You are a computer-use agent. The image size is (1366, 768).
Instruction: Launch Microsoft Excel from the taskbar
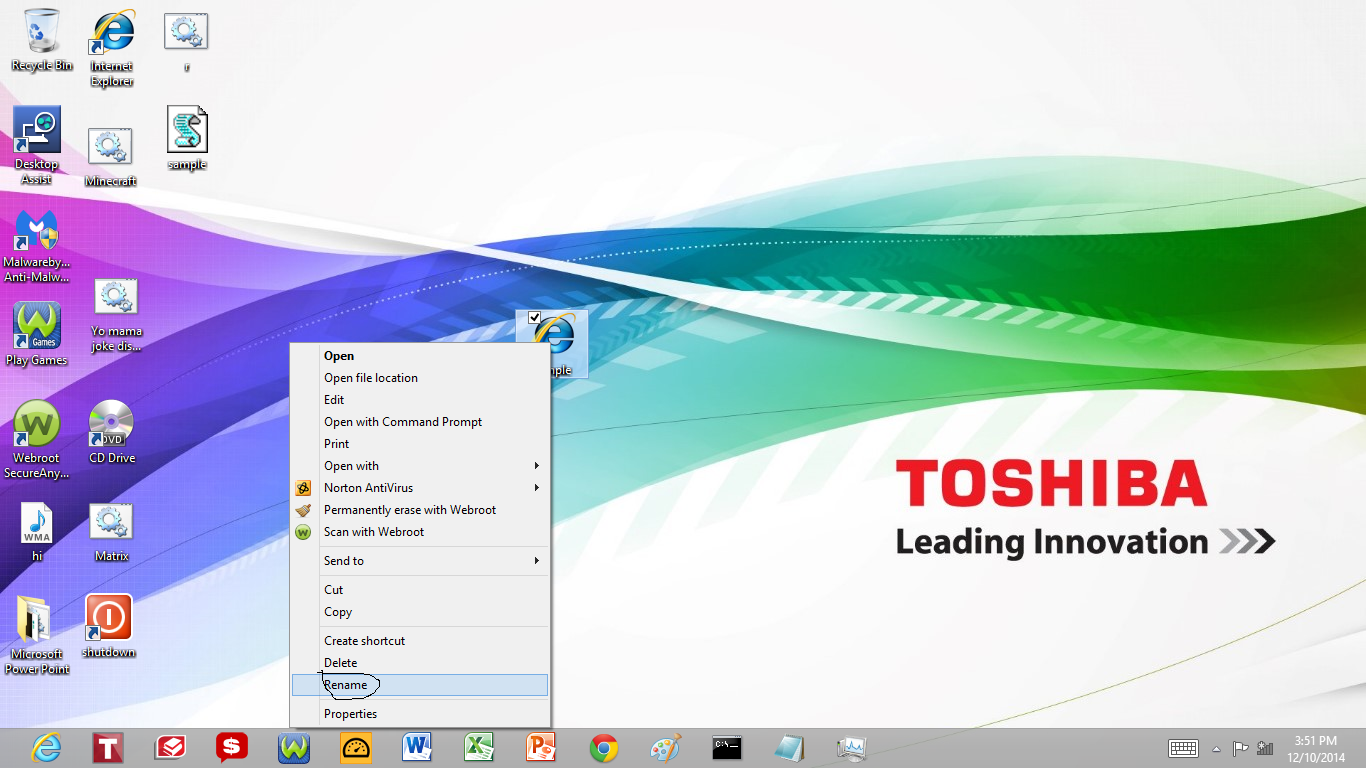pos(479,748)
